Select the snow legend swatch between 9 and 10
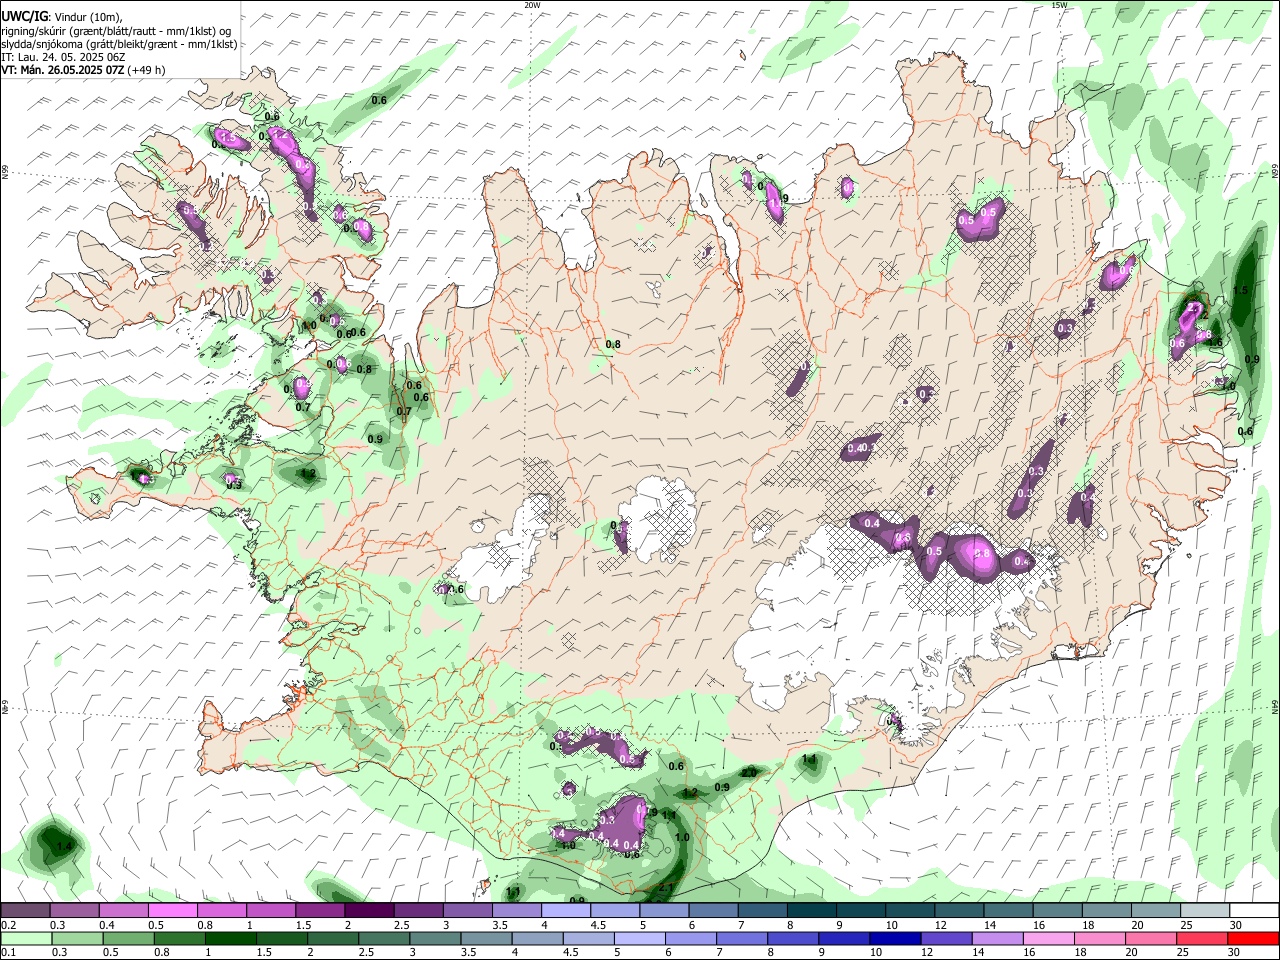The image size is (1280, 960). click(859, 911)
